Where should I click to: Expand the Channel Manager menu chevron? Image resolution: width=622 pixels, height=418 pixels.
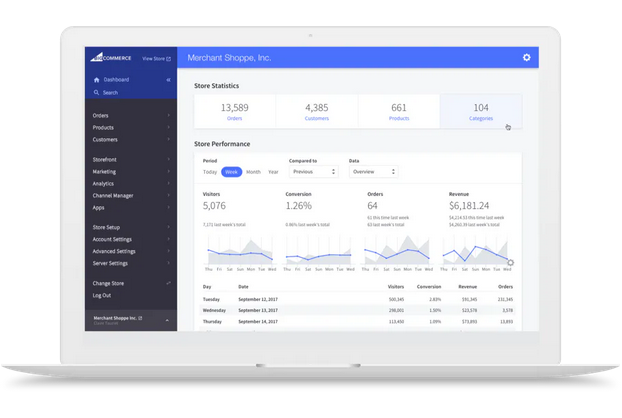(169, 195)
